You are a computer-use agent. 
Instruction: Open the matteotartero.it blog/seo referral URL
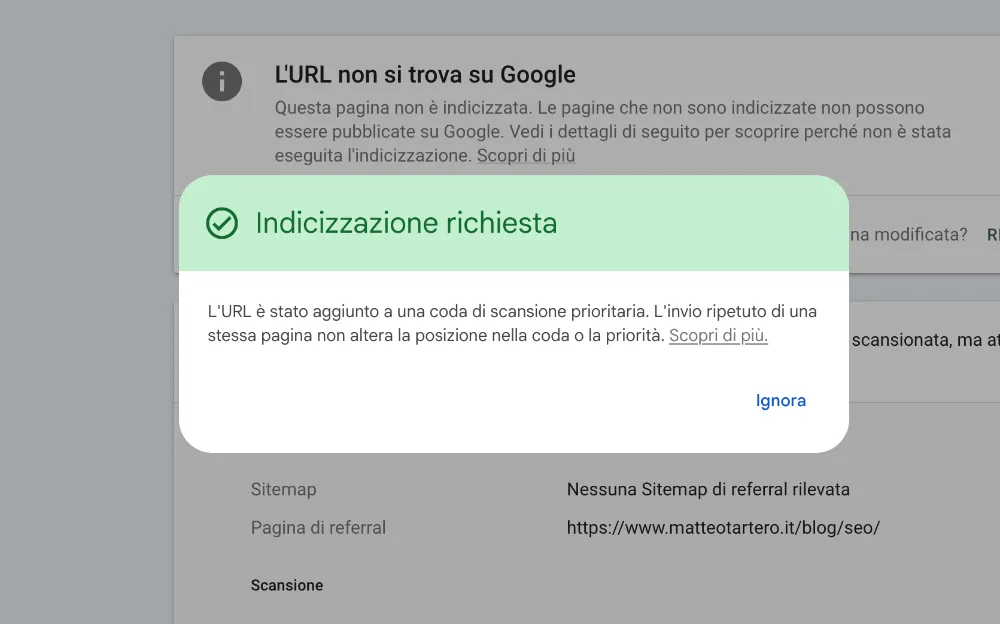[723, 527]
